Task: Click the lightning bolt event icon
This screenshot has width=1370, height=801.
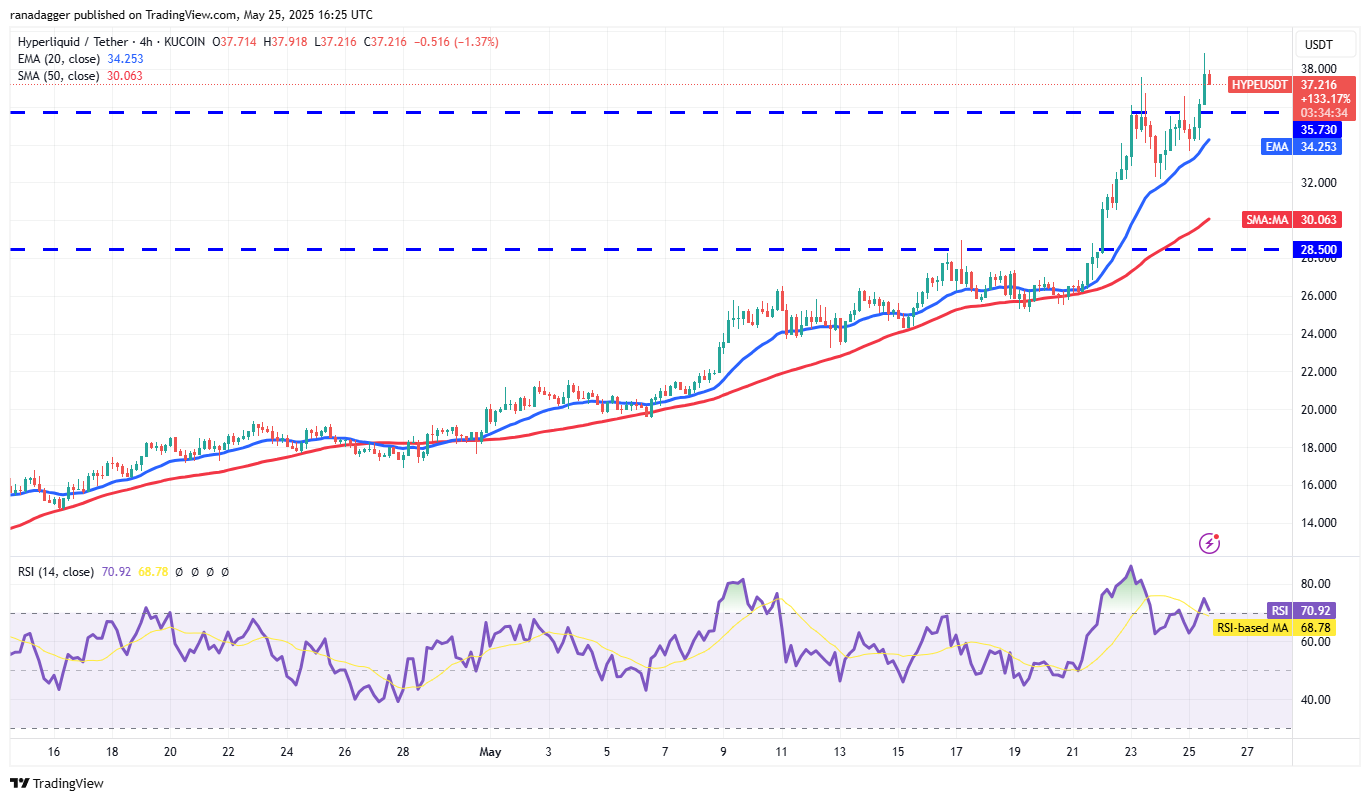Action: tap(1209, 543)
